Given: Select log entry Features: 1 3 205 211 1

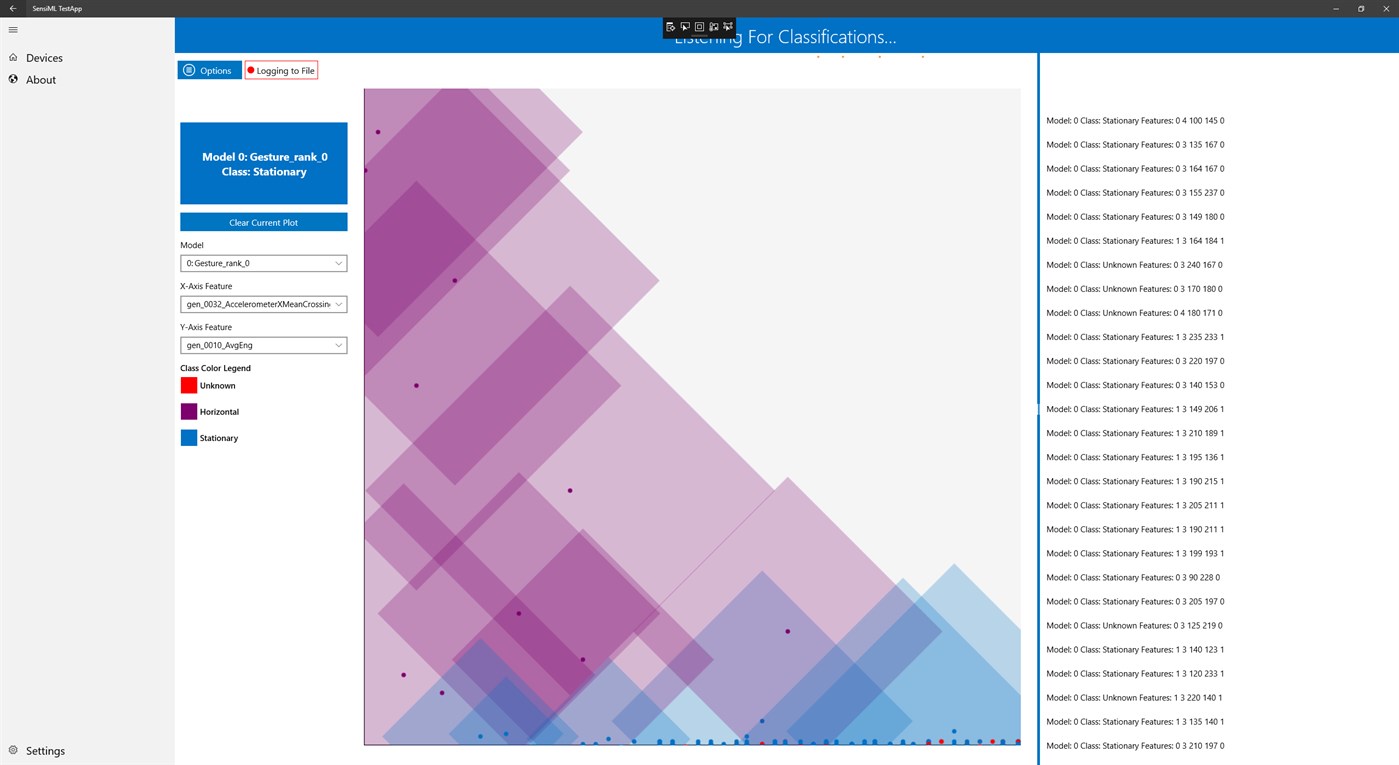Looking at the screenshot, I should tap(1135, 505).
